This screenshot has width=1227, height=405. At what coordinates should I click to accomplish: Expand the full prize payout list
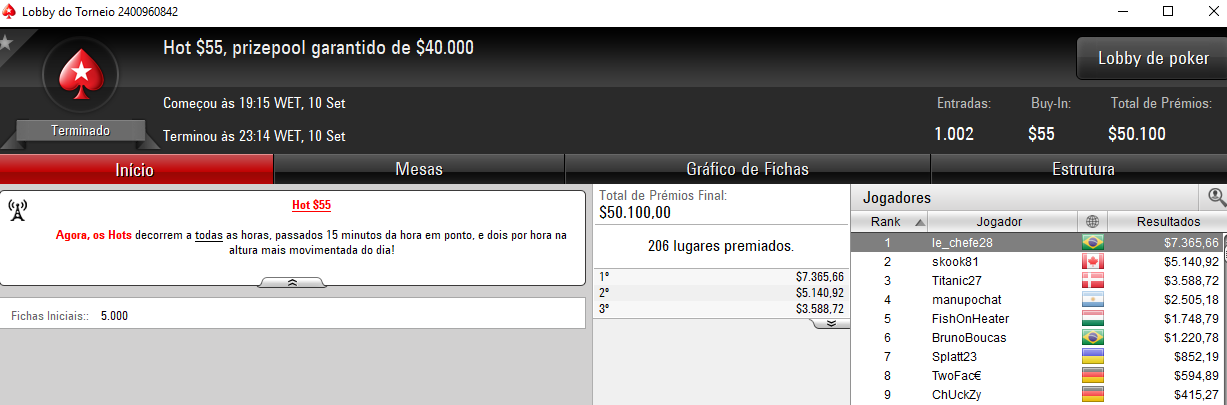pos(831,324)
